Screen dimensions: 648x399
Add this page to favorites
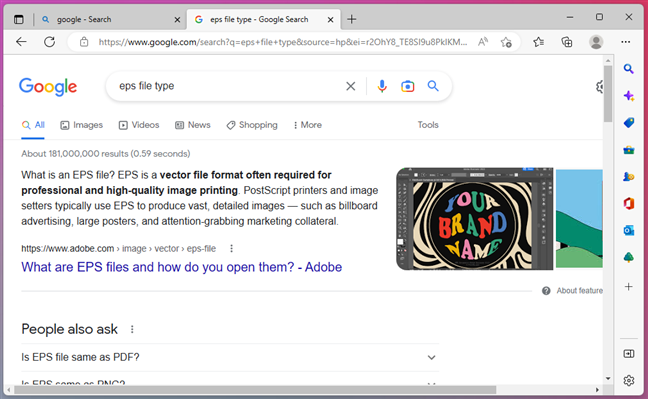coord(506,42)
